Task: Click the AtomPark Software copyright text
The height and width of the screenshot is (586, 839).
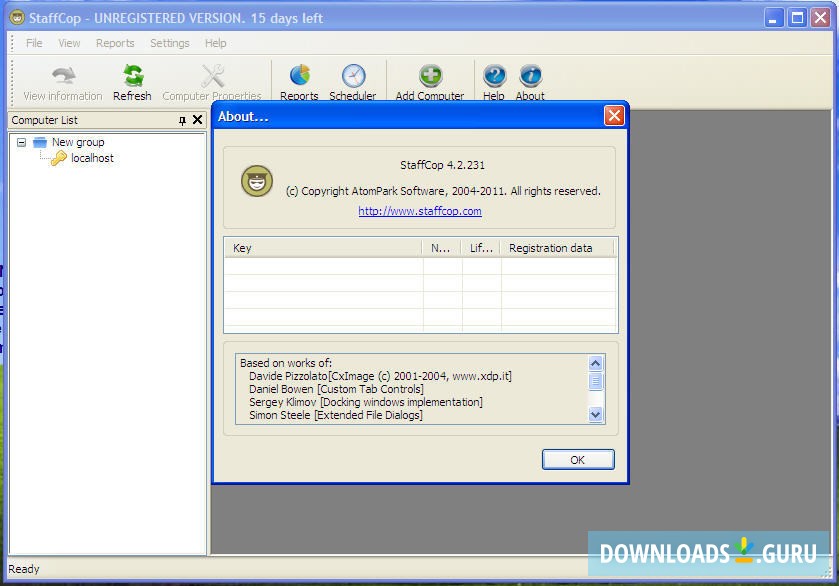Action: [443, 191]
